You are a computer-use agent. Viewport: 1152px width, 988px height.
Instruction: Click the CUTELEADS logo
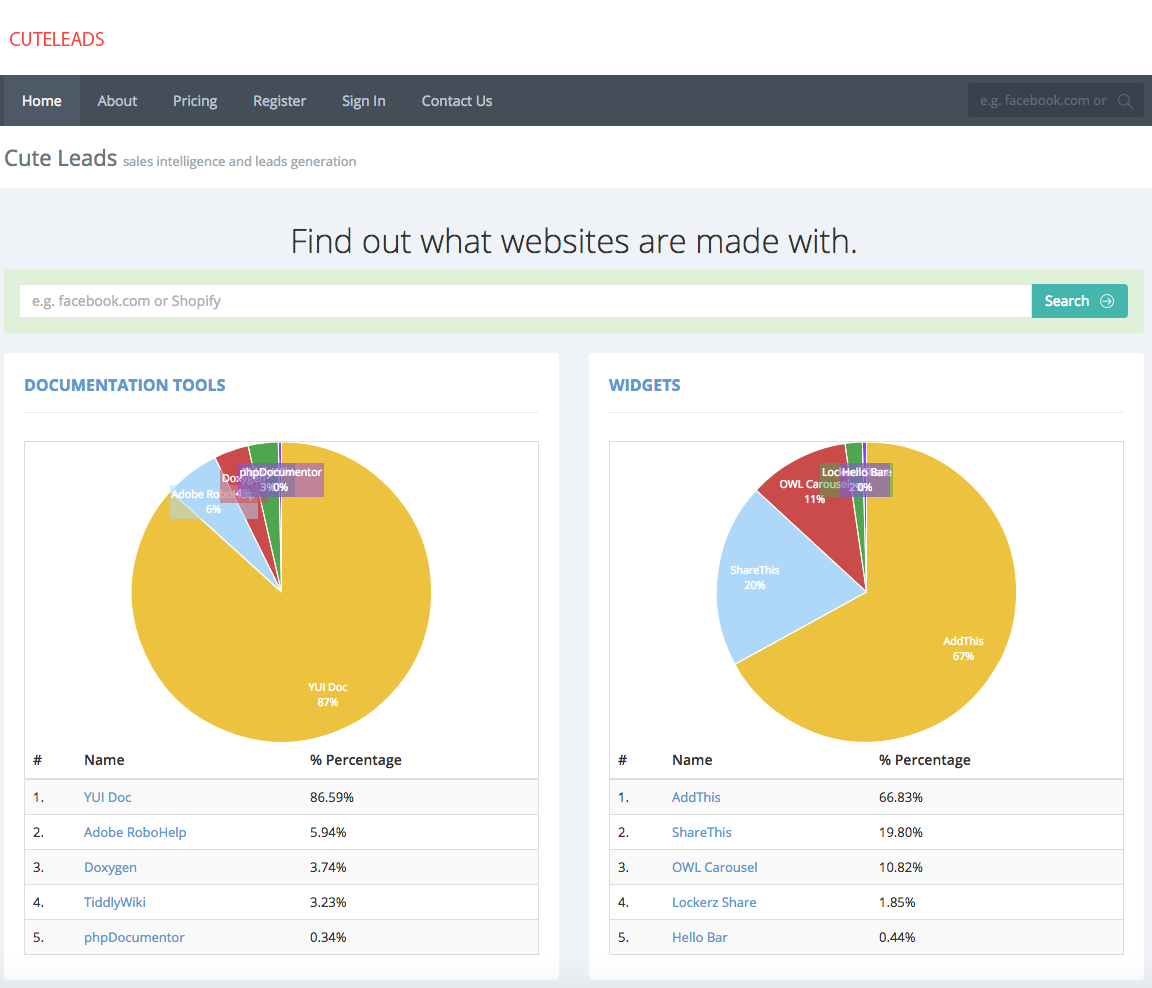(57, 39)
